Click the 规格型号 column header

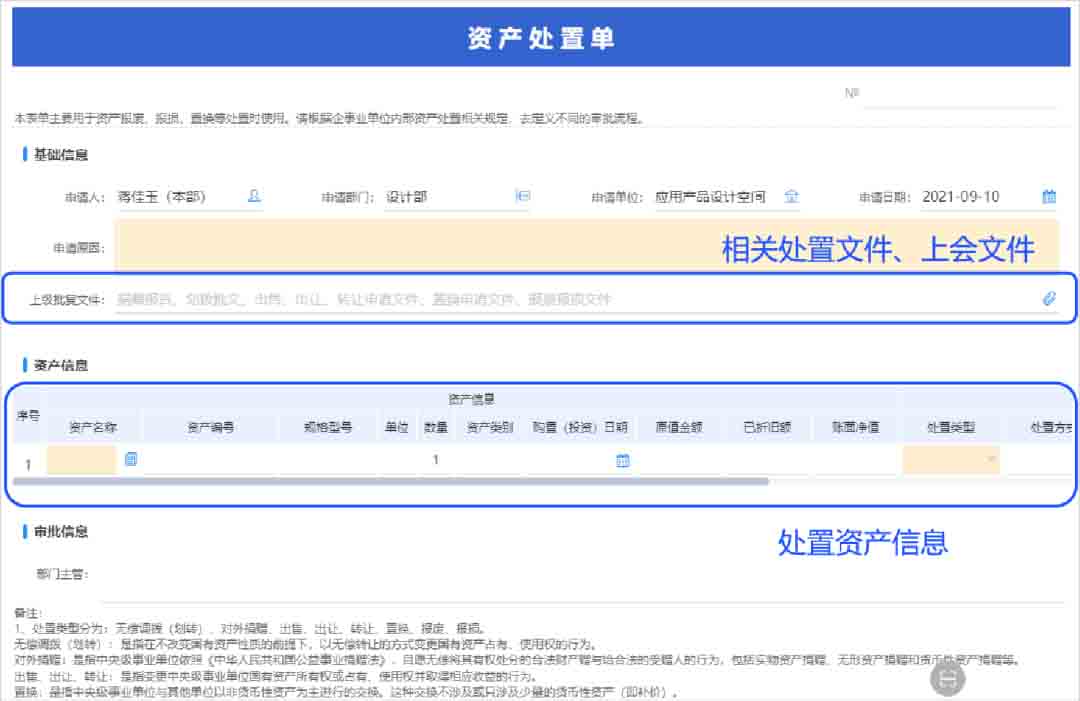pyautogui.click(x=328, y=427)
